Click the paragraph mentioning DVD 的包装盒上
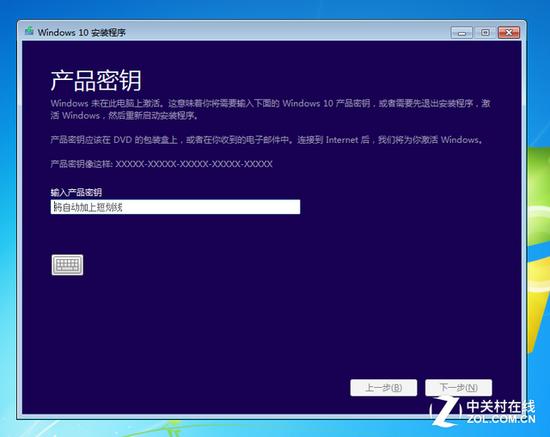The image size is (550, 437). (x=267, y=140)
